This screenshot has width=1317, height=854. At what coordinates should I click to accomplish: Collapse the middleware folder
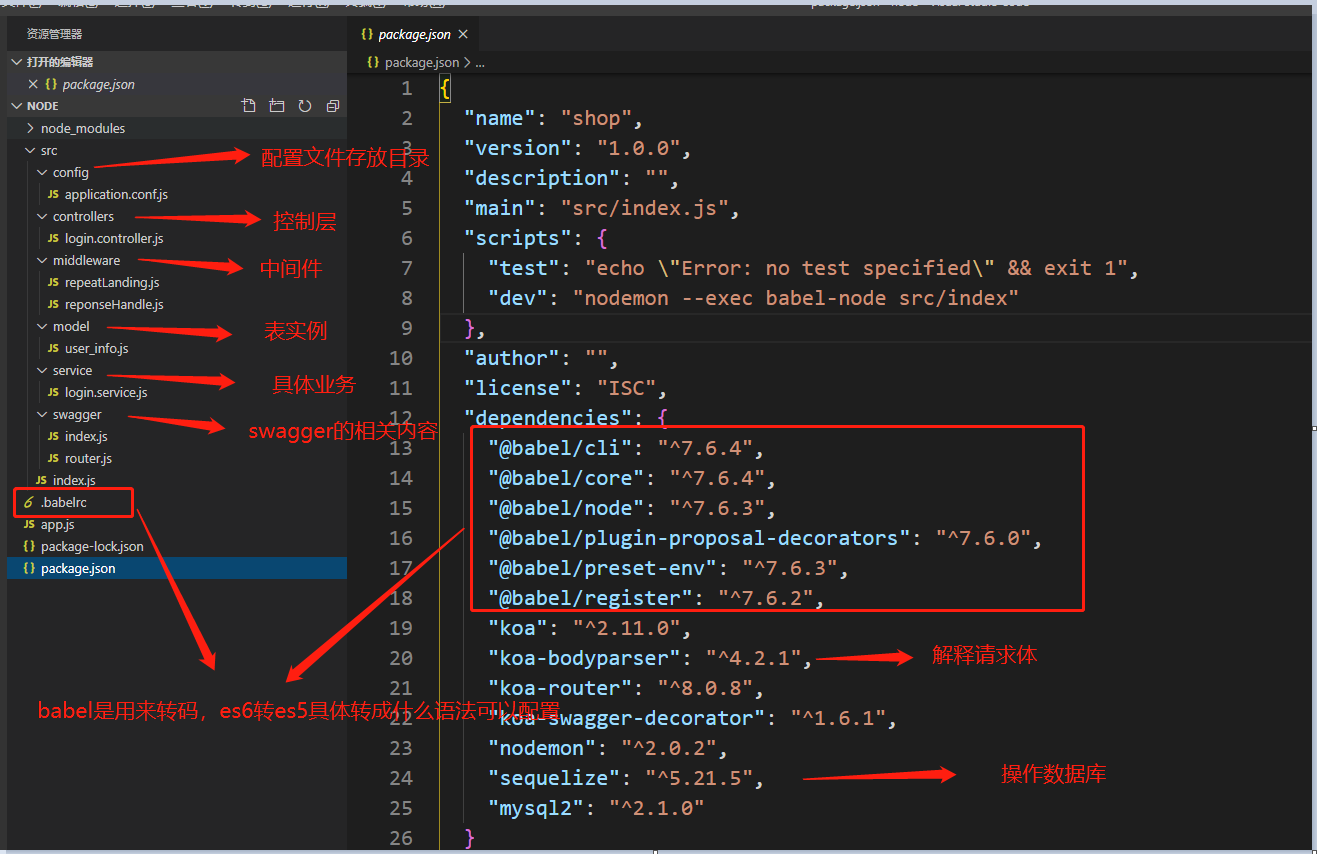click(x=43, y=260)
